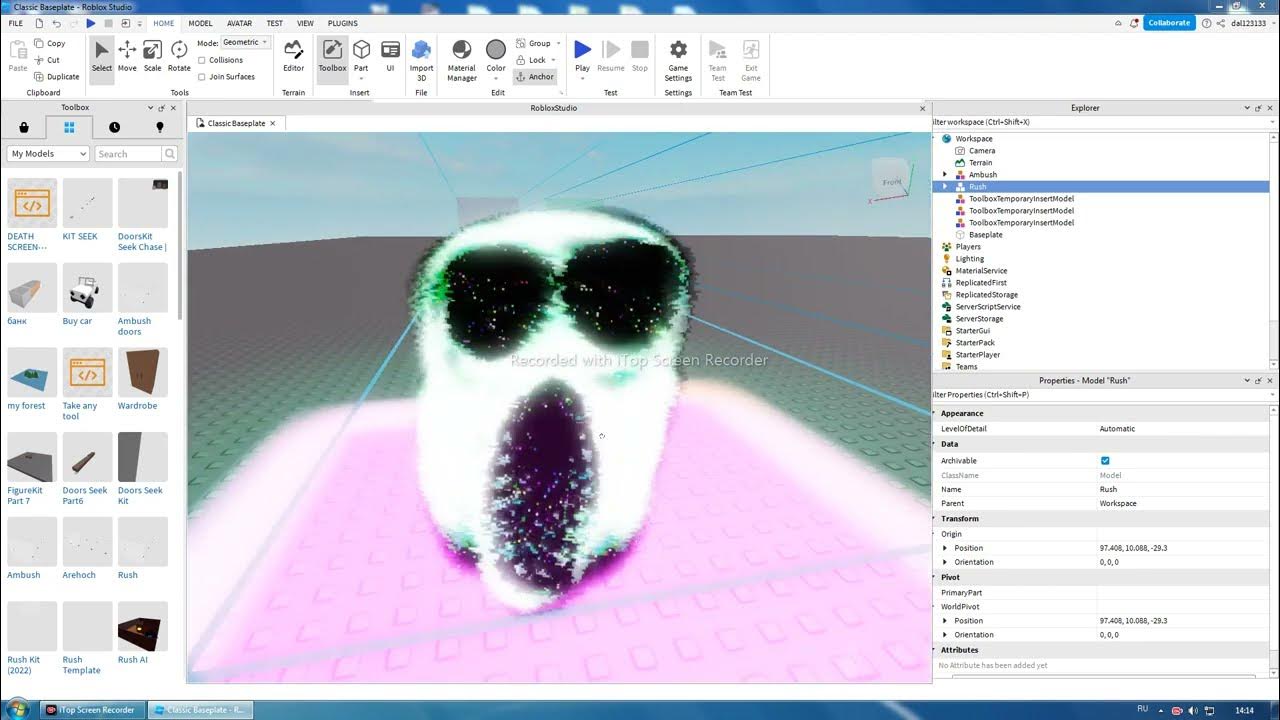Click the Windows Start button

click(18, 710)
